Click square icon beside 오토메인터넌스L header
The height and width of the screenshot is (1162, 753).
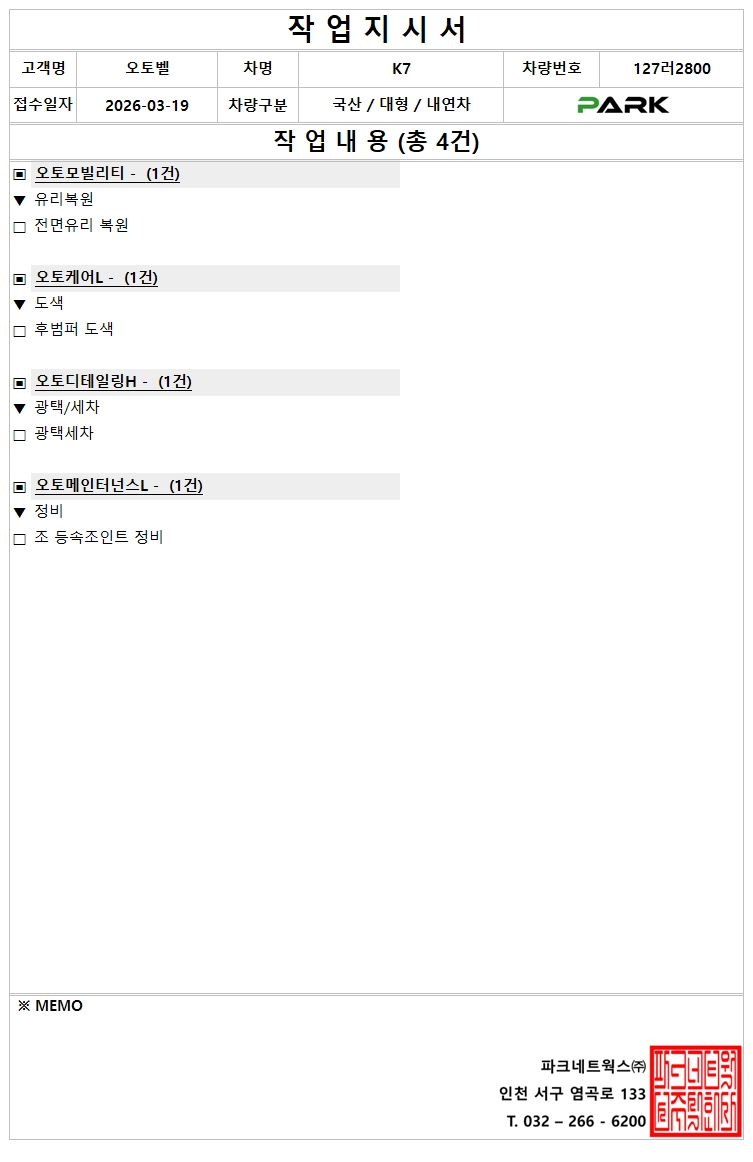[x=20, y=486]
